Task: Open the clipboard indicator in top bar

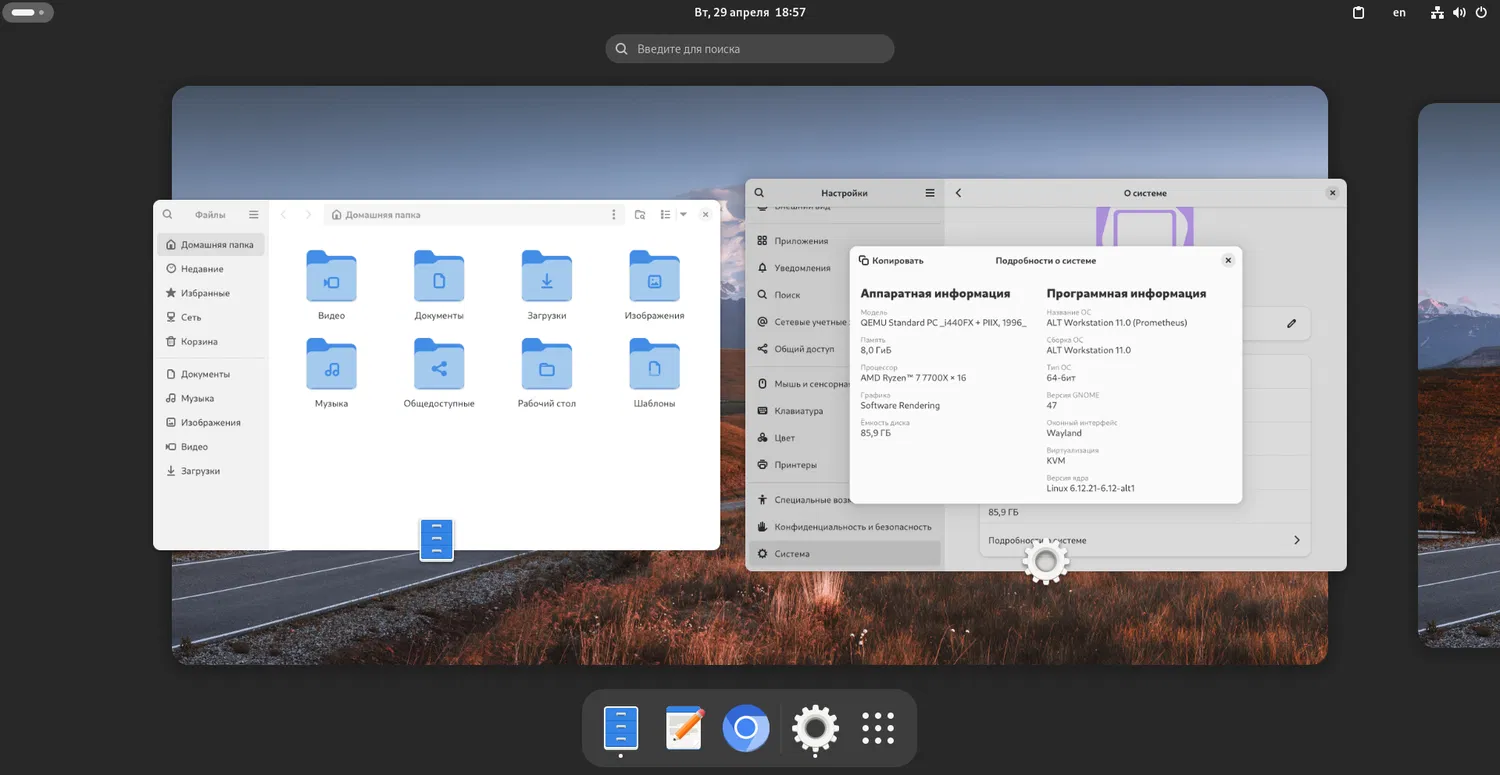Action: pyautogui.click(x=1358, y=13)
